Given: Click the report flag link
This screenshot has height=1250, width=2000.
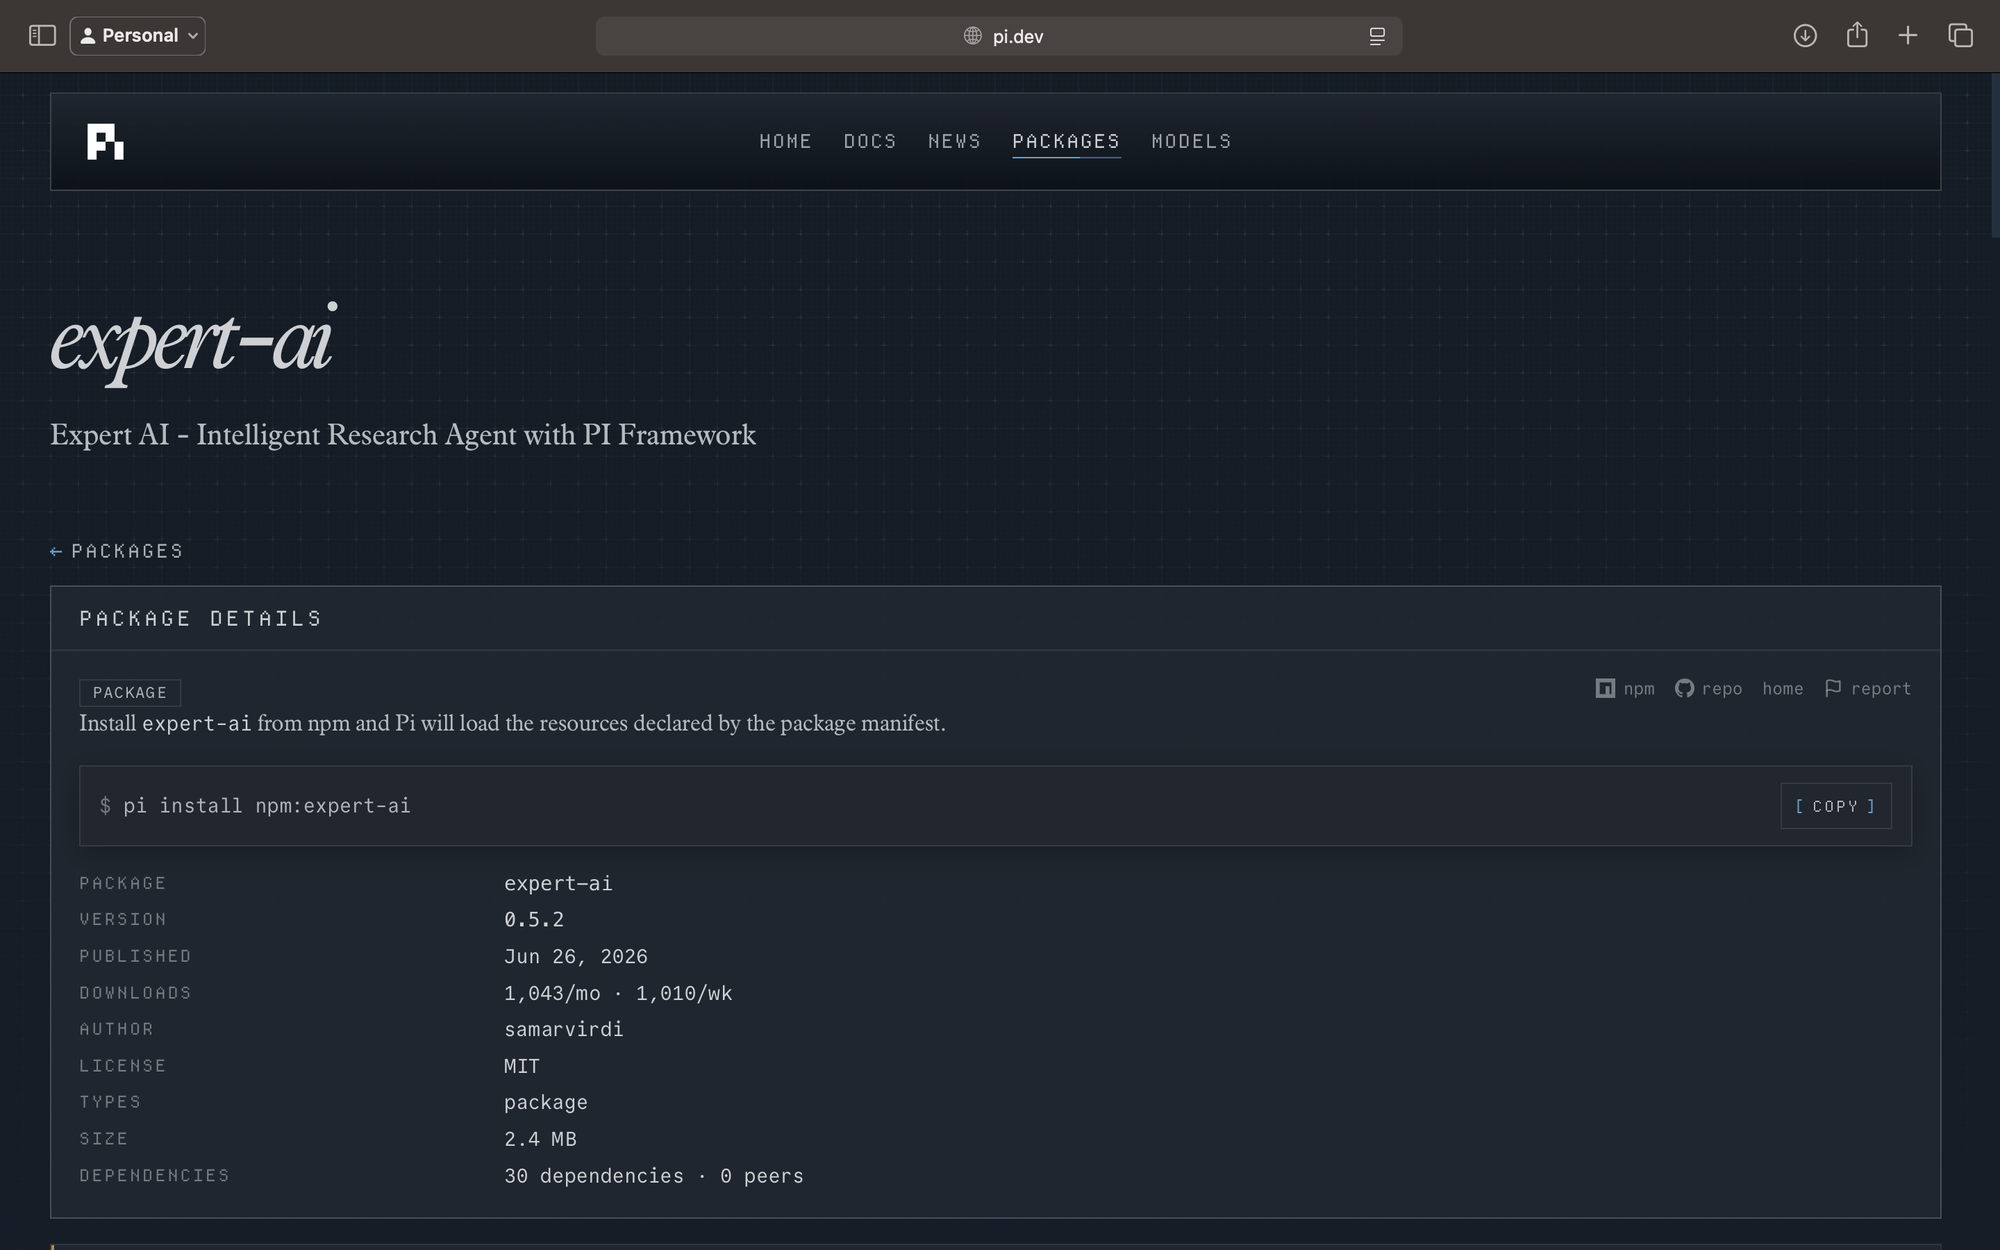Looking at the screenshot, I should (1867, 688).
